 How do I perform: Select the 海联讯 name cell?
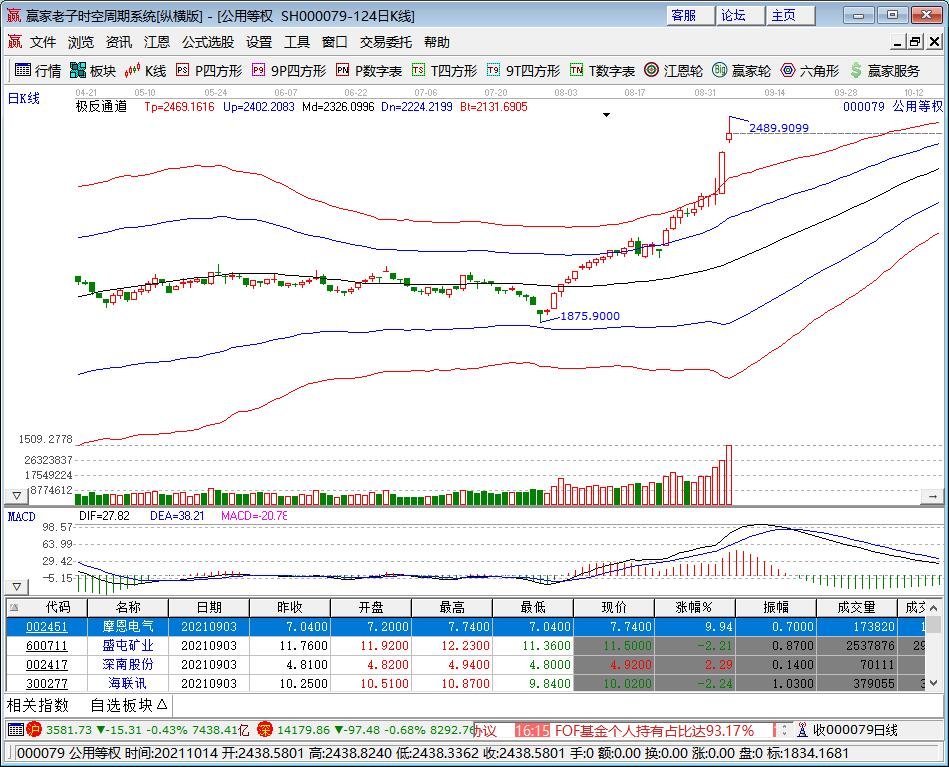coord(128,683)
